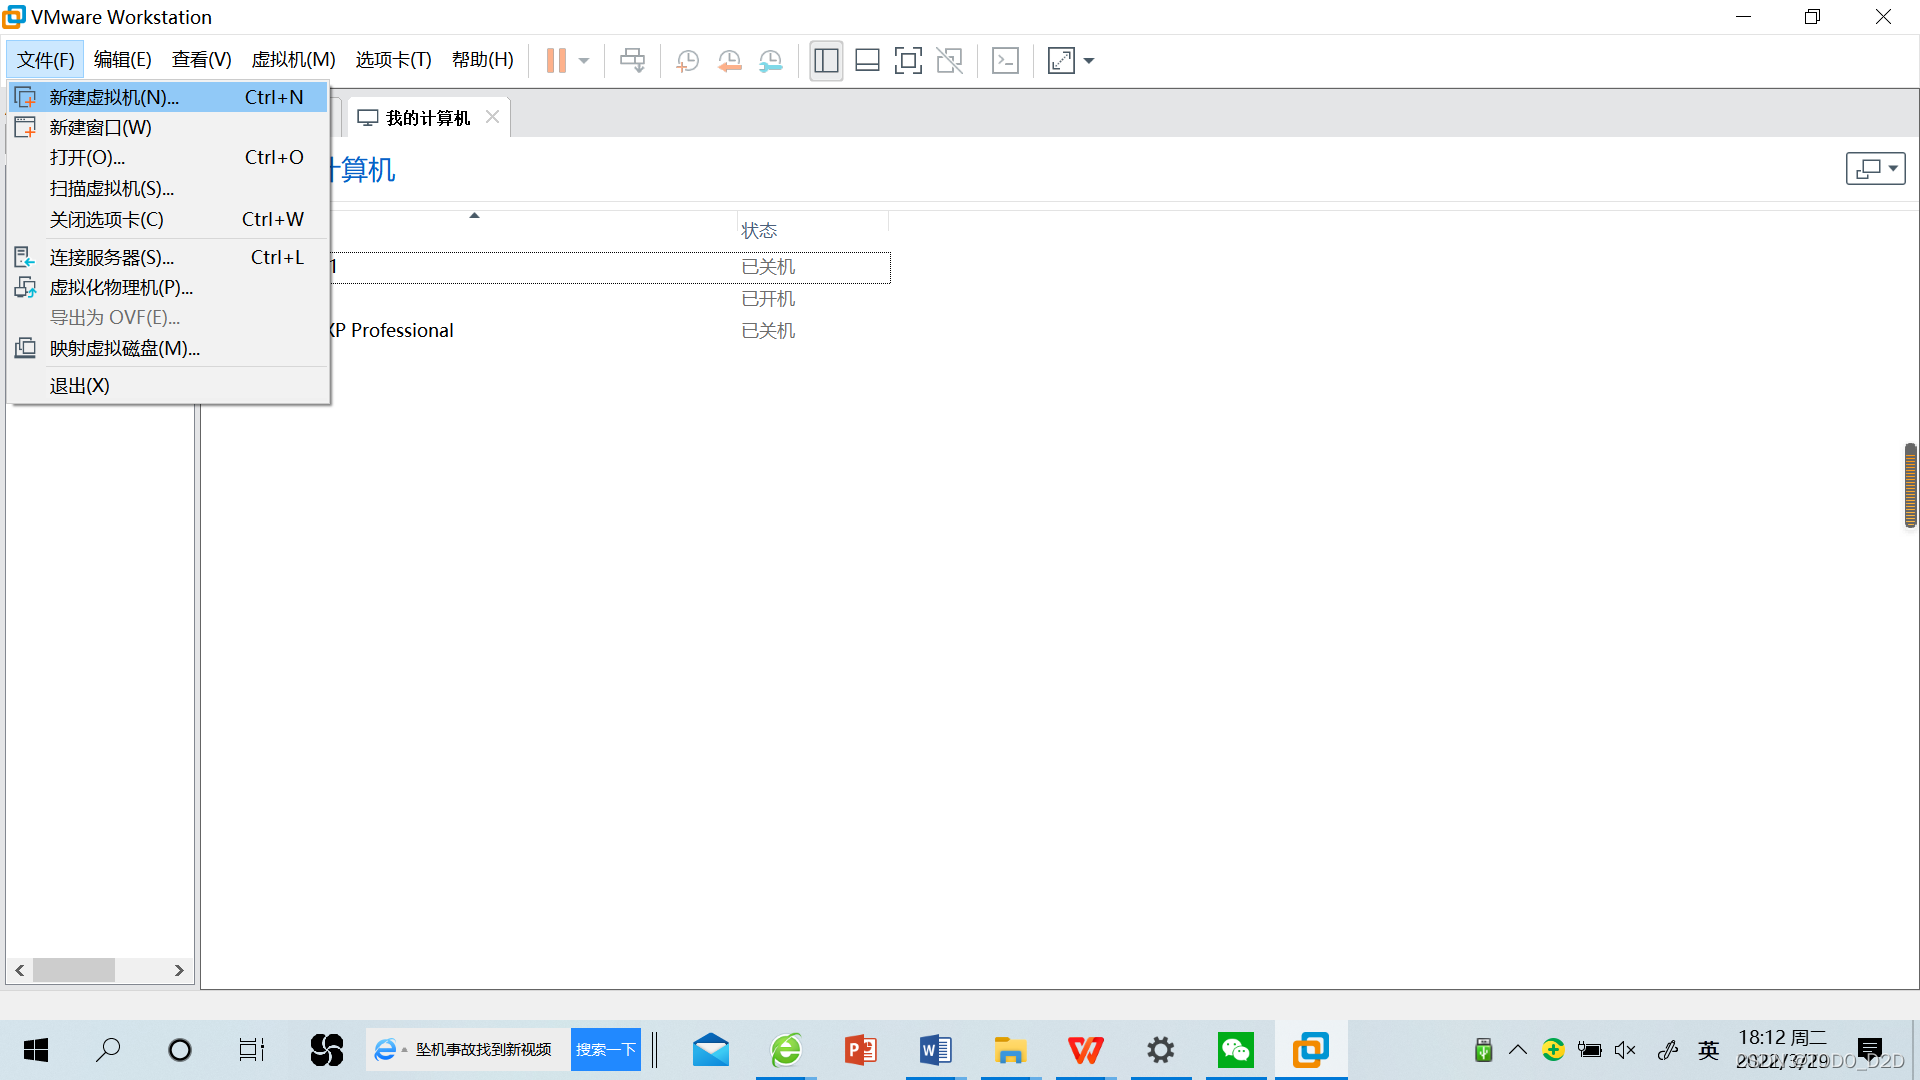Click the 状态 column header
The width and height of the screenshot is (1920, 1080).
click(759, 231)
